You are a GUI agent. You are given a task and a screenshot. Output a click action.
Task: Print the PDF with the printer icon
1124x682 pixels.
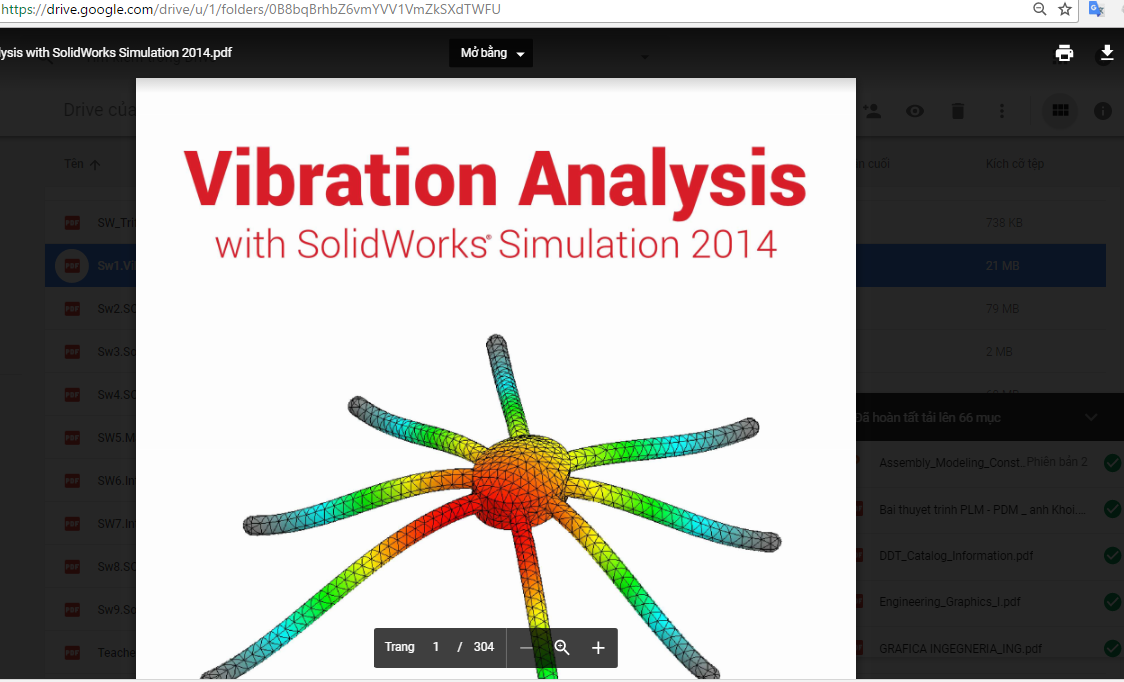click(x=1064, y=53)
